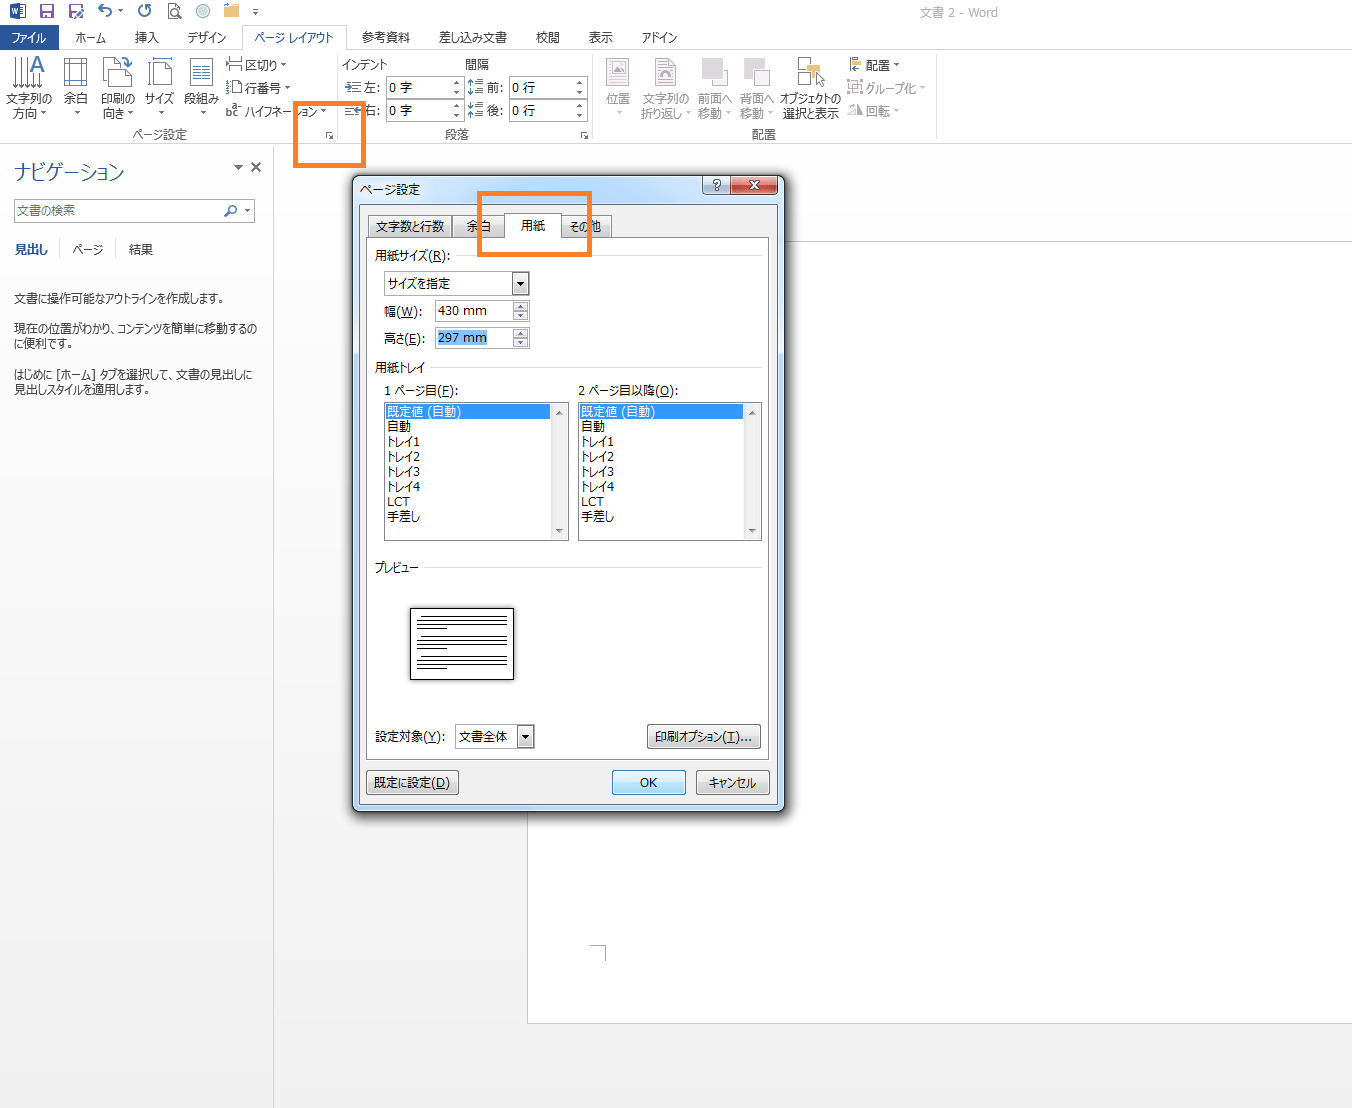Click the 位置 position tool
This screenshot has width=1352, height=1108.
click(x=618, y=88)
